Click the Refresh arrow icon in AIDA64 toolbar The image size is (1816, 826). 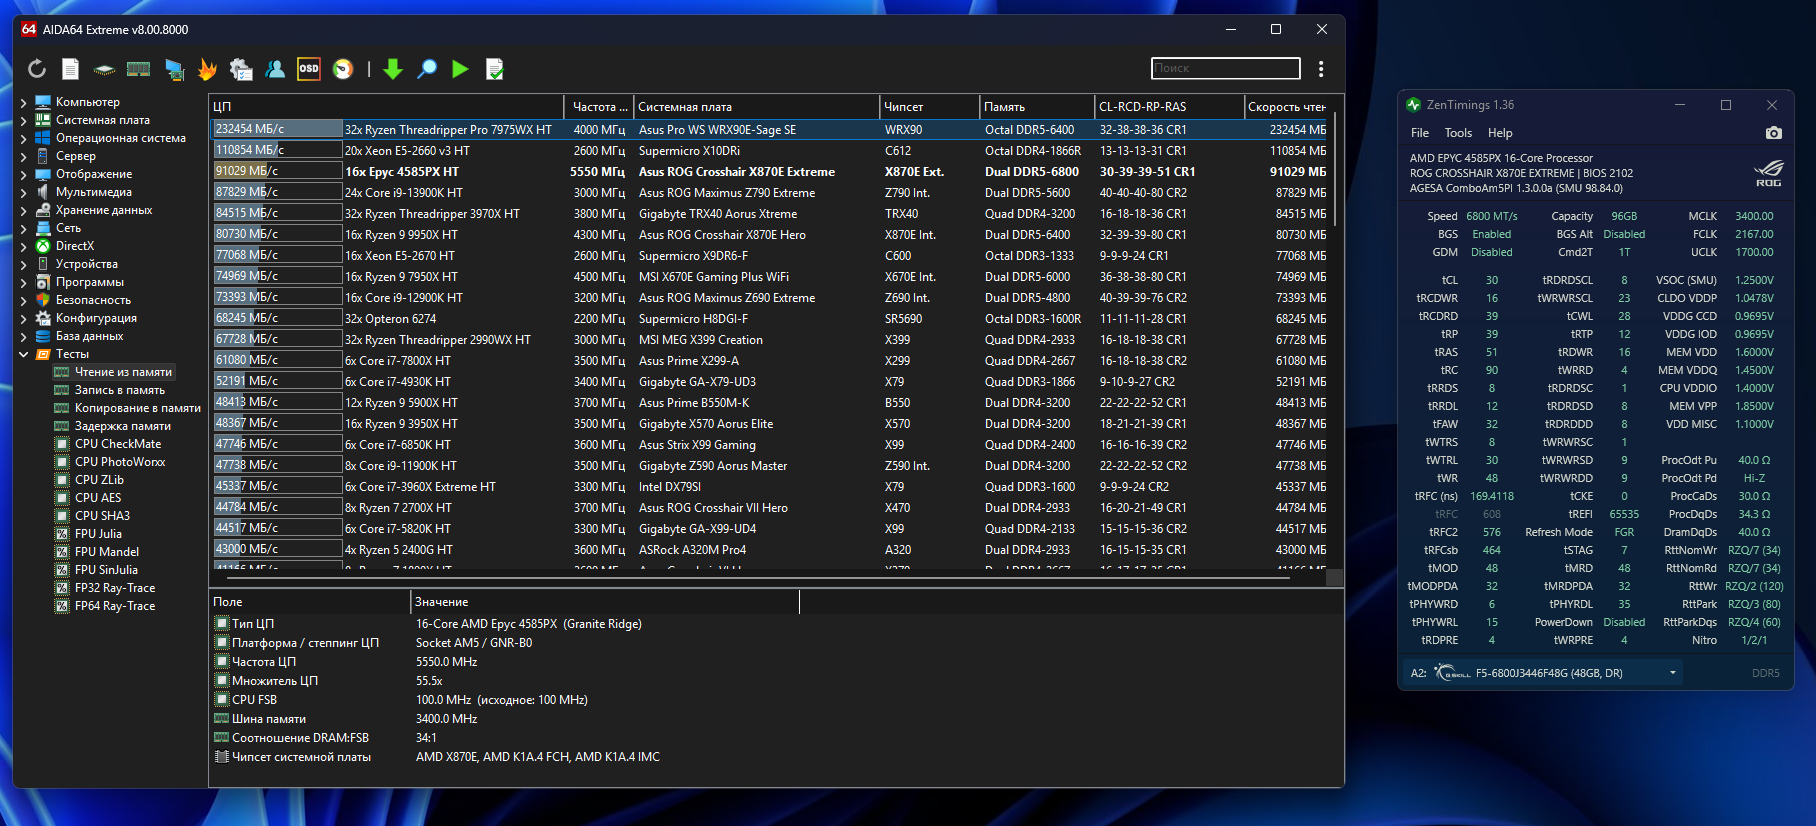click(x=37, y=69)
